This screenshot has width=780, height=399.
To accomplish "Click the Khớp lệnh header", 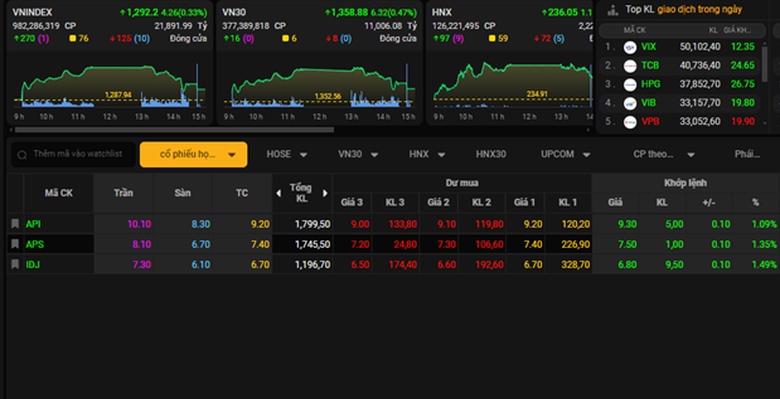I will click(685, 183).
